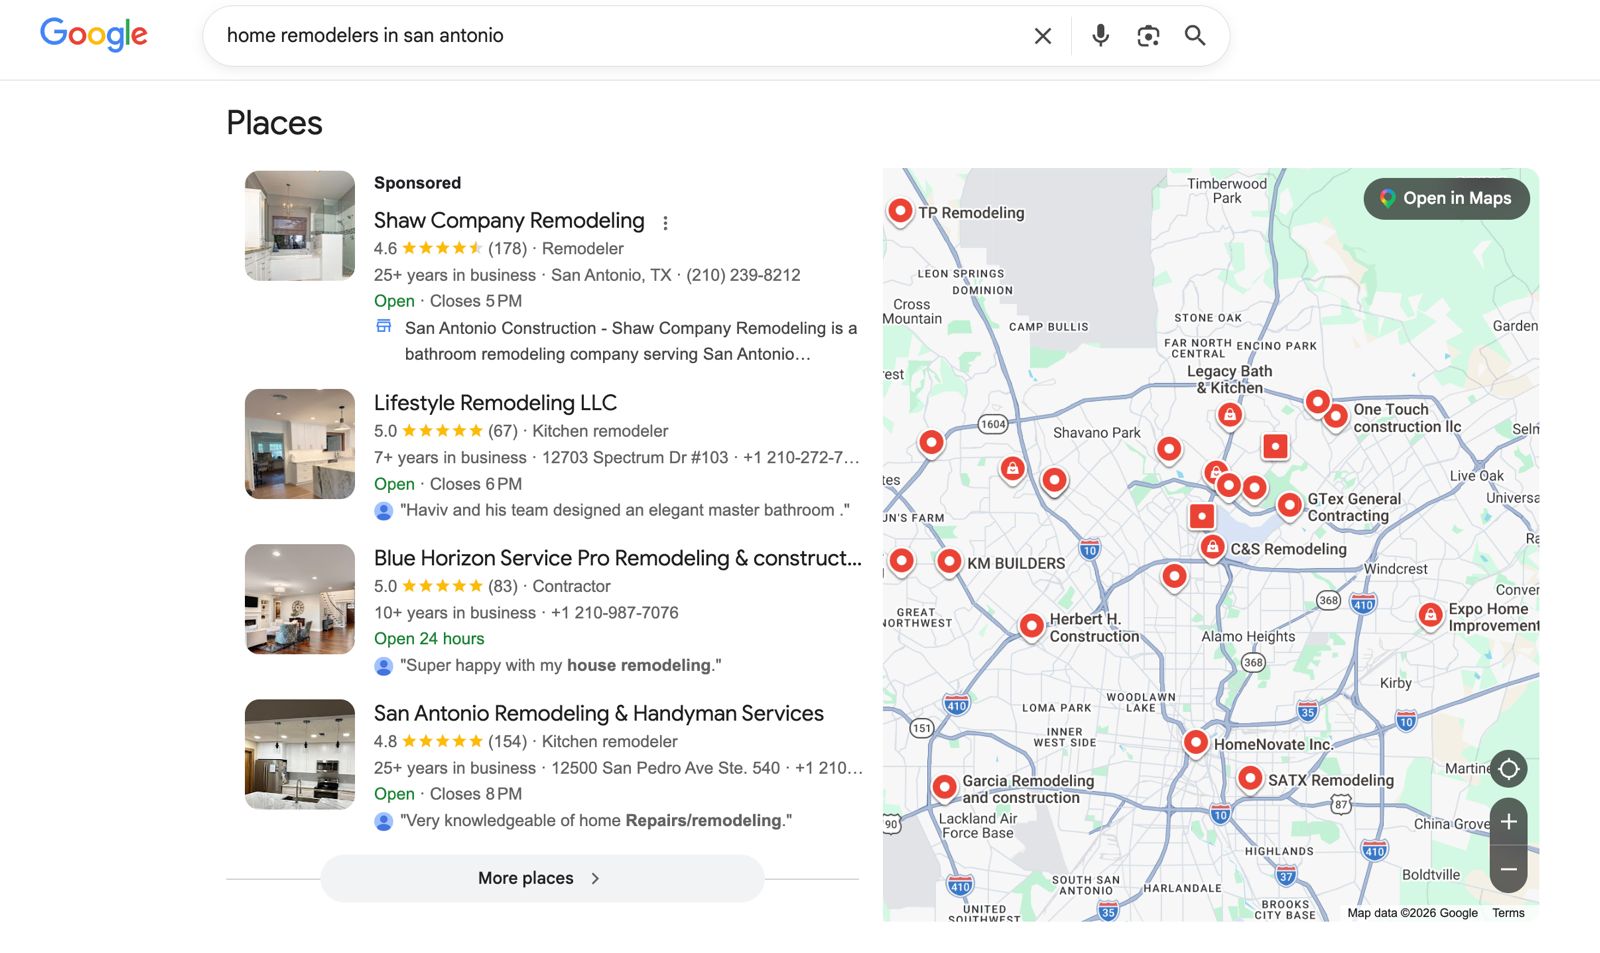The image size is (1600, 953).
Task: Click the Sponsored label
Action: coord(417,183)
